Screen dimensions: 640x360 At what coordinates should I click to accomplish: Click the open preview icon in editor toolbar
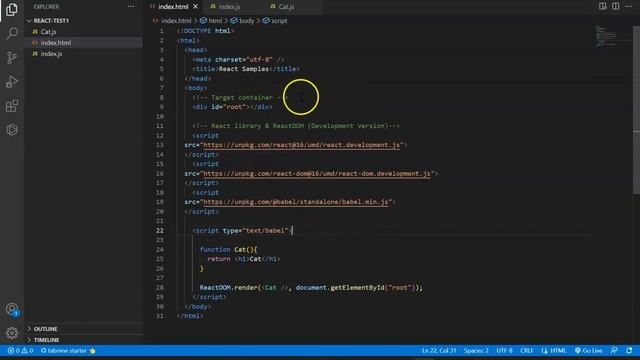coord(602,7)
